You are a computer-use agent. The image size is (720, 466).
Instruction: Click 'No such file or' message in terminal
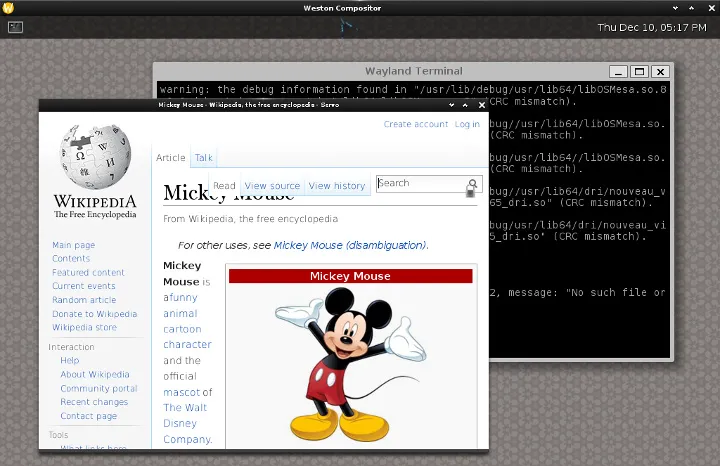[616, 292]
